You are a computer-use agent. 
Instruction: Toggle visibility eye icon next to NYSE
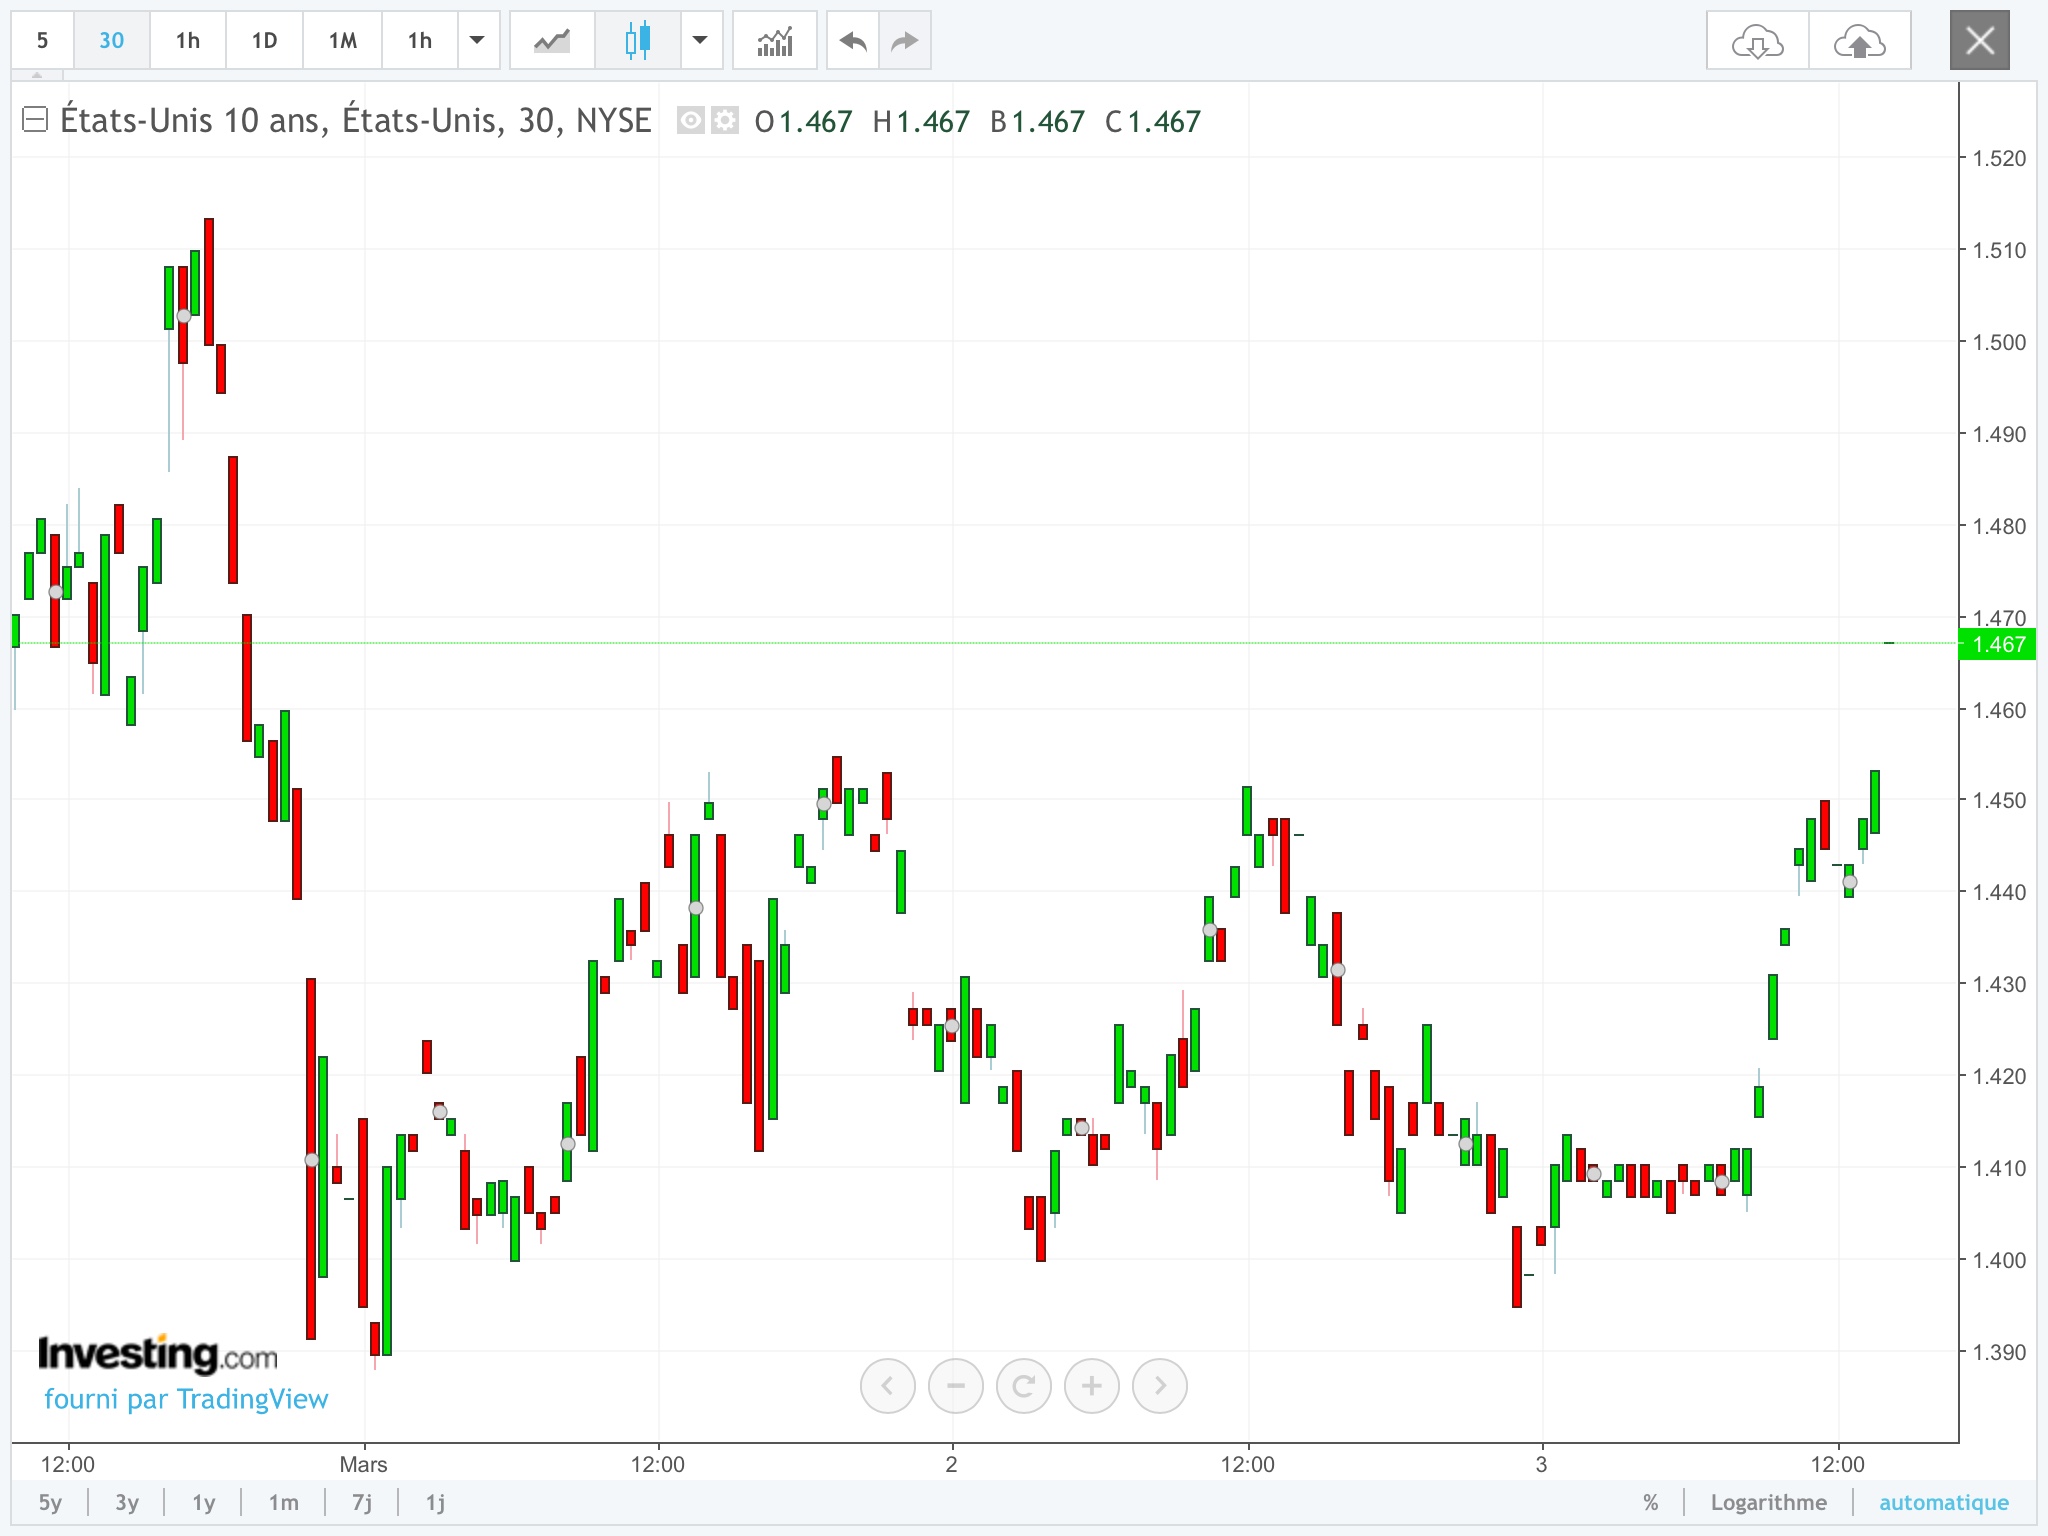tap(690, 121)
